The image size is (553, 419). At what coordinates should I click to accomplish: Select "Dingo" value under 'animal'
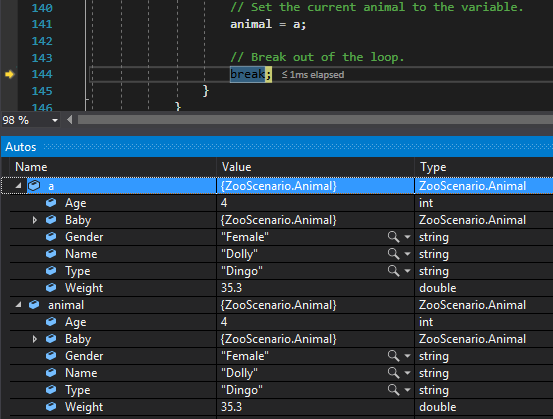(x=242, y=390)
